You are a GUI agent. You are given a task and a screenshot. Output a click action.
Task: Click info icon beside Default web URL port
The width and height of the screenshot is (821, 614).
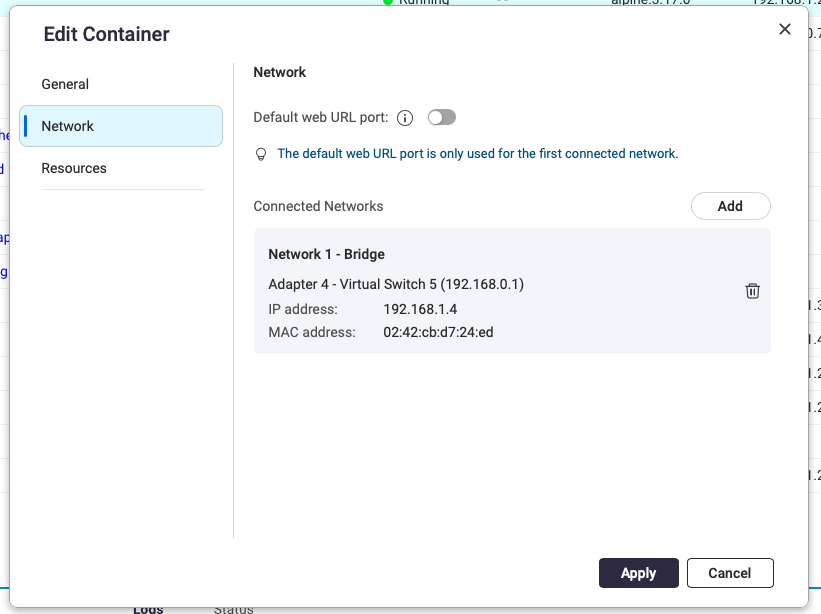point(405,118)
